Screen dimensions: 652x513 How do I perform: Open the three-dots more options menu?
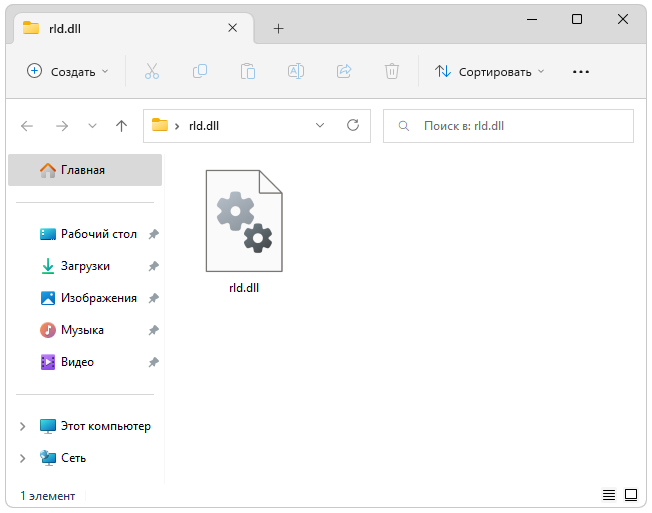580,71
